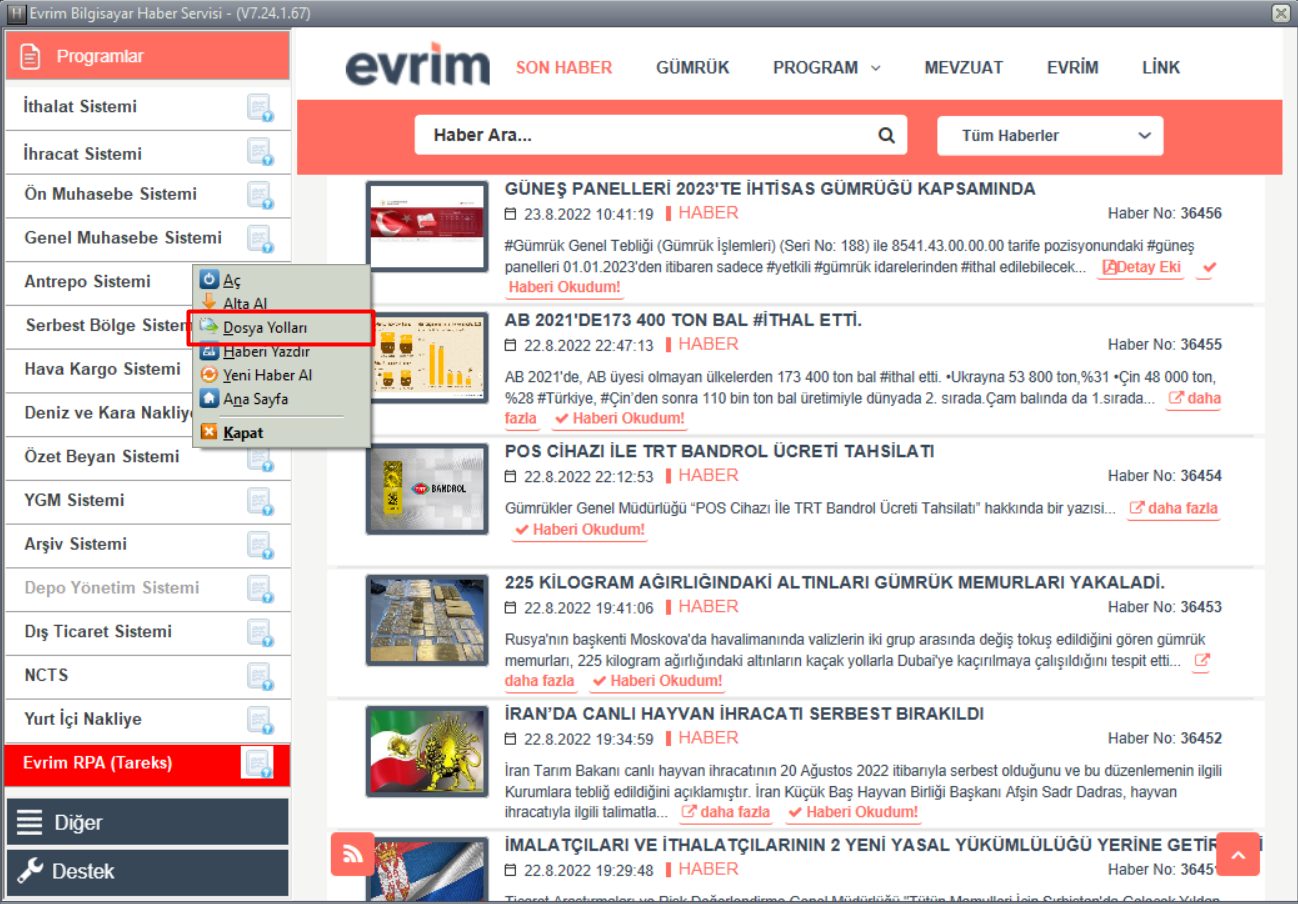
Task: Click headline POS CİHAZI İLE TRT BANDROL ÜCRETİ TAHSİLATI
Action: [719, 452]
